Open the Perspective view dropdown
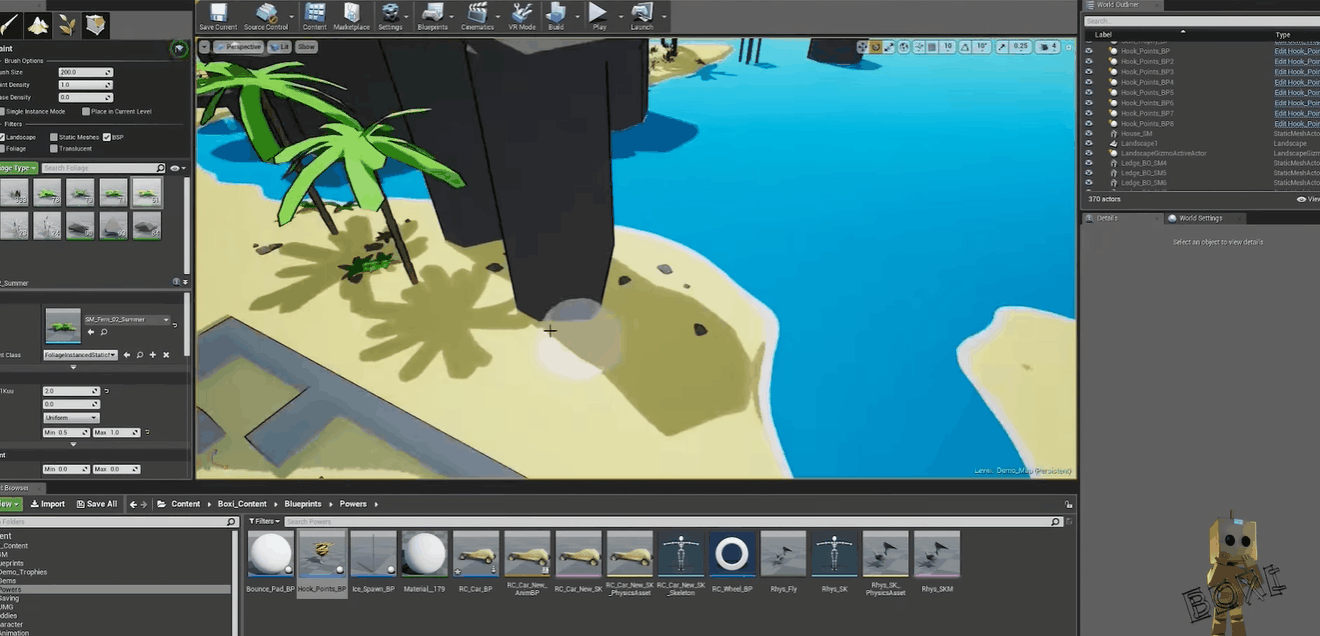 coord(238,47)
